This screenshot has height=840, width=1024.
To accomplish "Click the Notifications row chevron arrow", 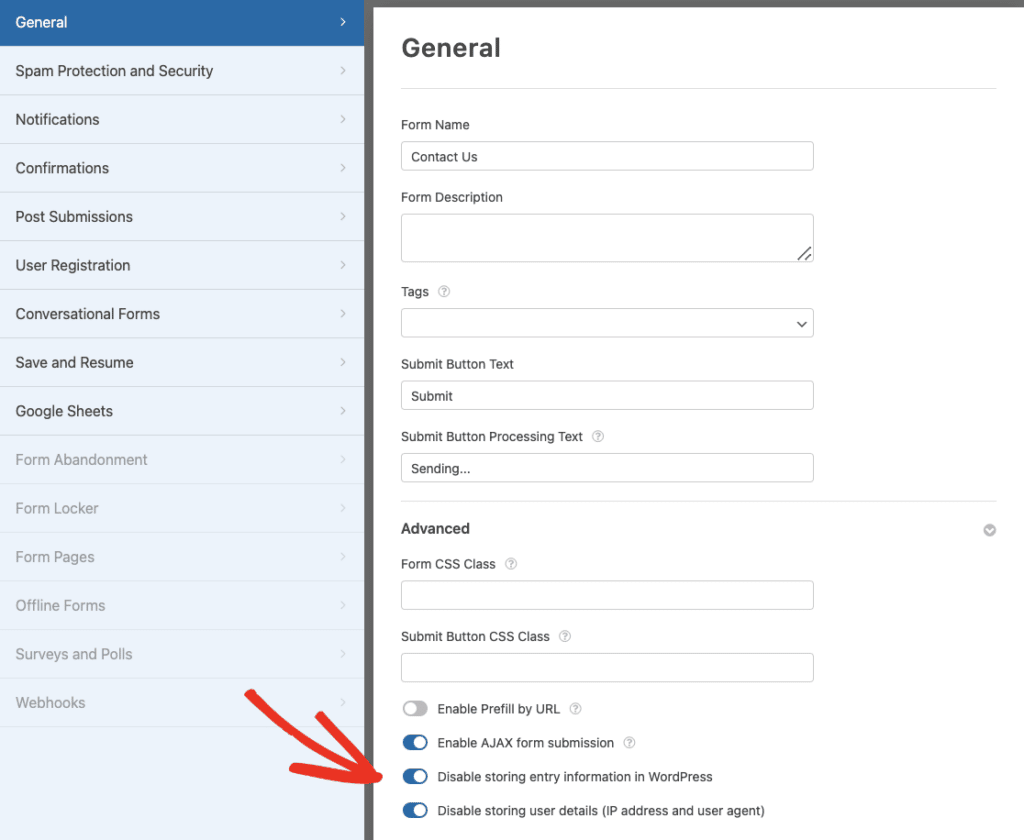I will tap(344, 119).
